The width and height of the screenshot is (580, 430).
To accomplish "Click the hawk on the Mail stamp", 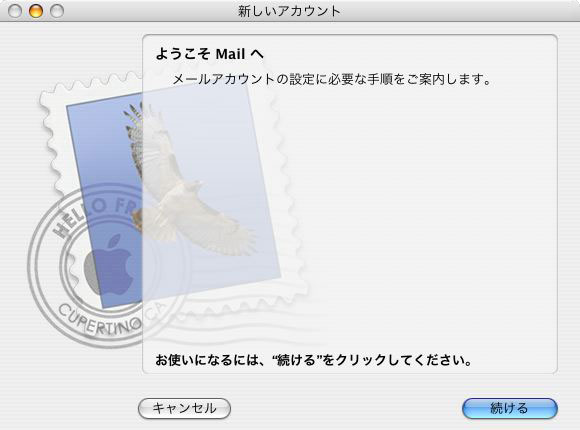I will pos(185,181).
